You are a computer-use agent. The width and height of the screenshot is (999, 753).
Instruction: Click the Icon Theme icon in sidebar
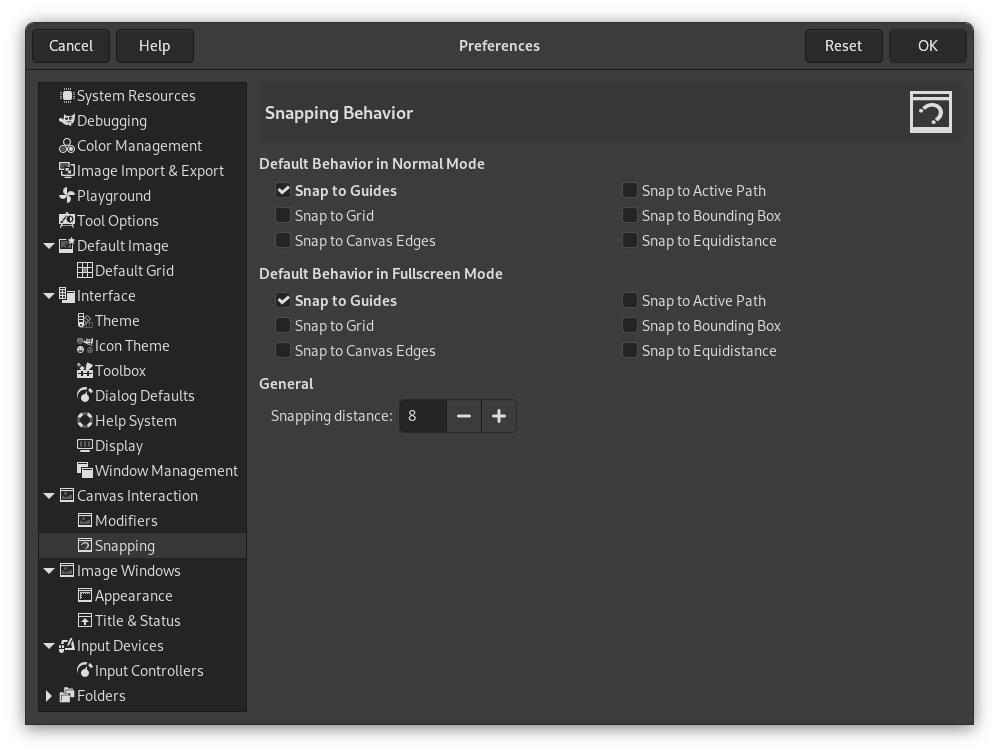tap(83, 345)
